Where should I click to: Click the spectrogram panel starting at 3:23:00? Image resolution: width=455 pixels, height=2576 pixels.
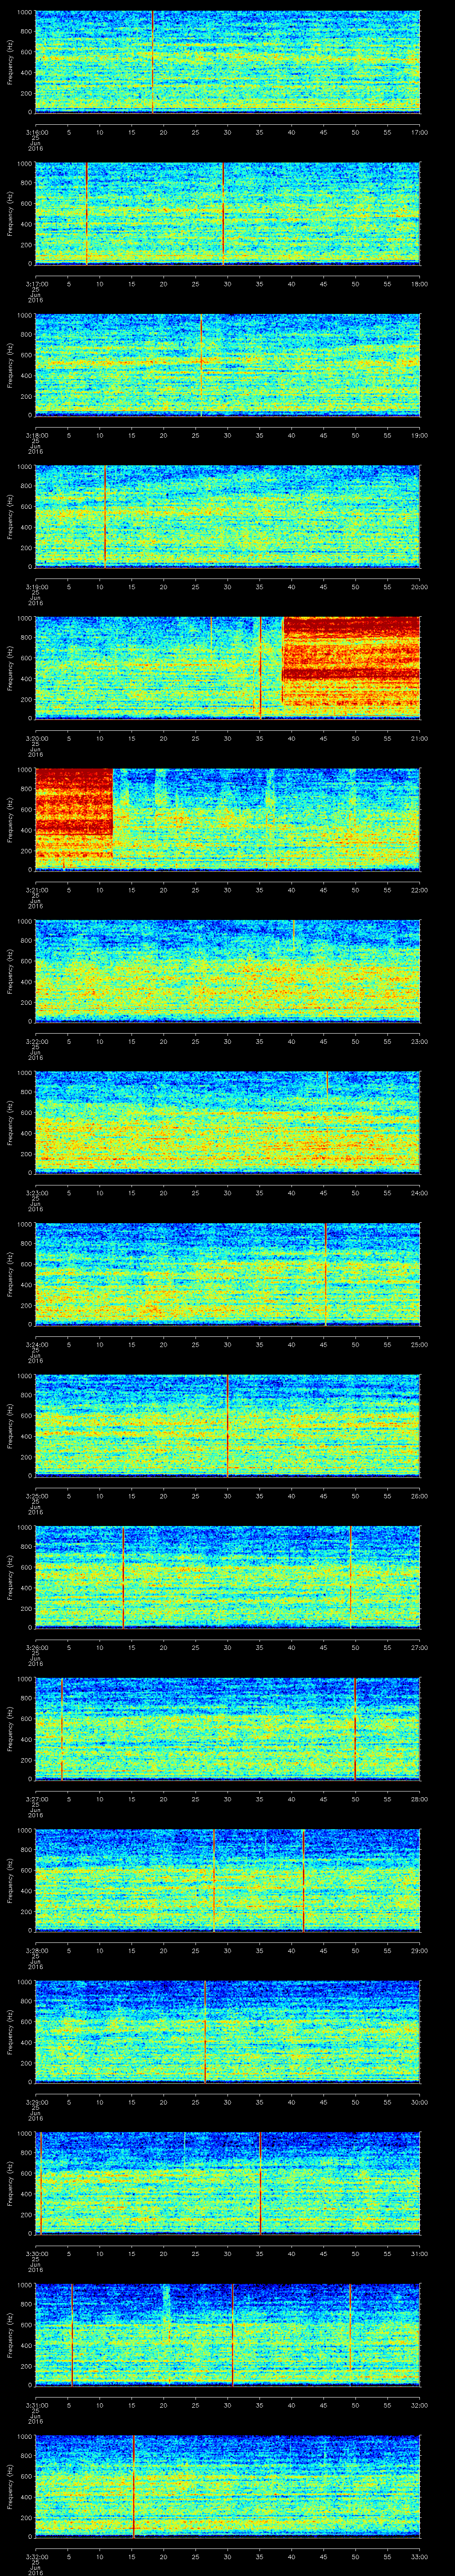(228, 1122)
